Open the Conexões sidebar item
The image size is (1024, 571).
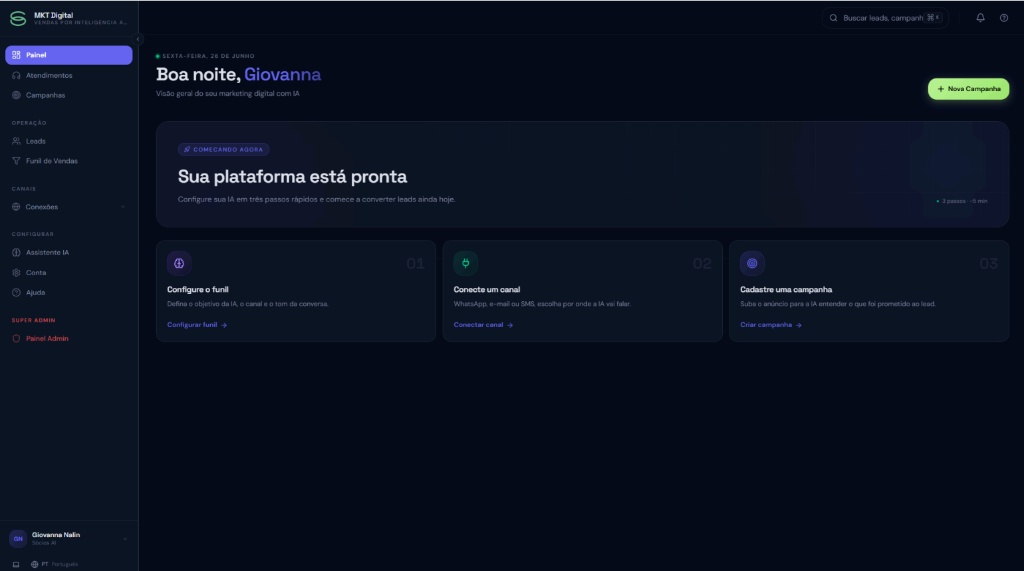[x=69, y=207]
